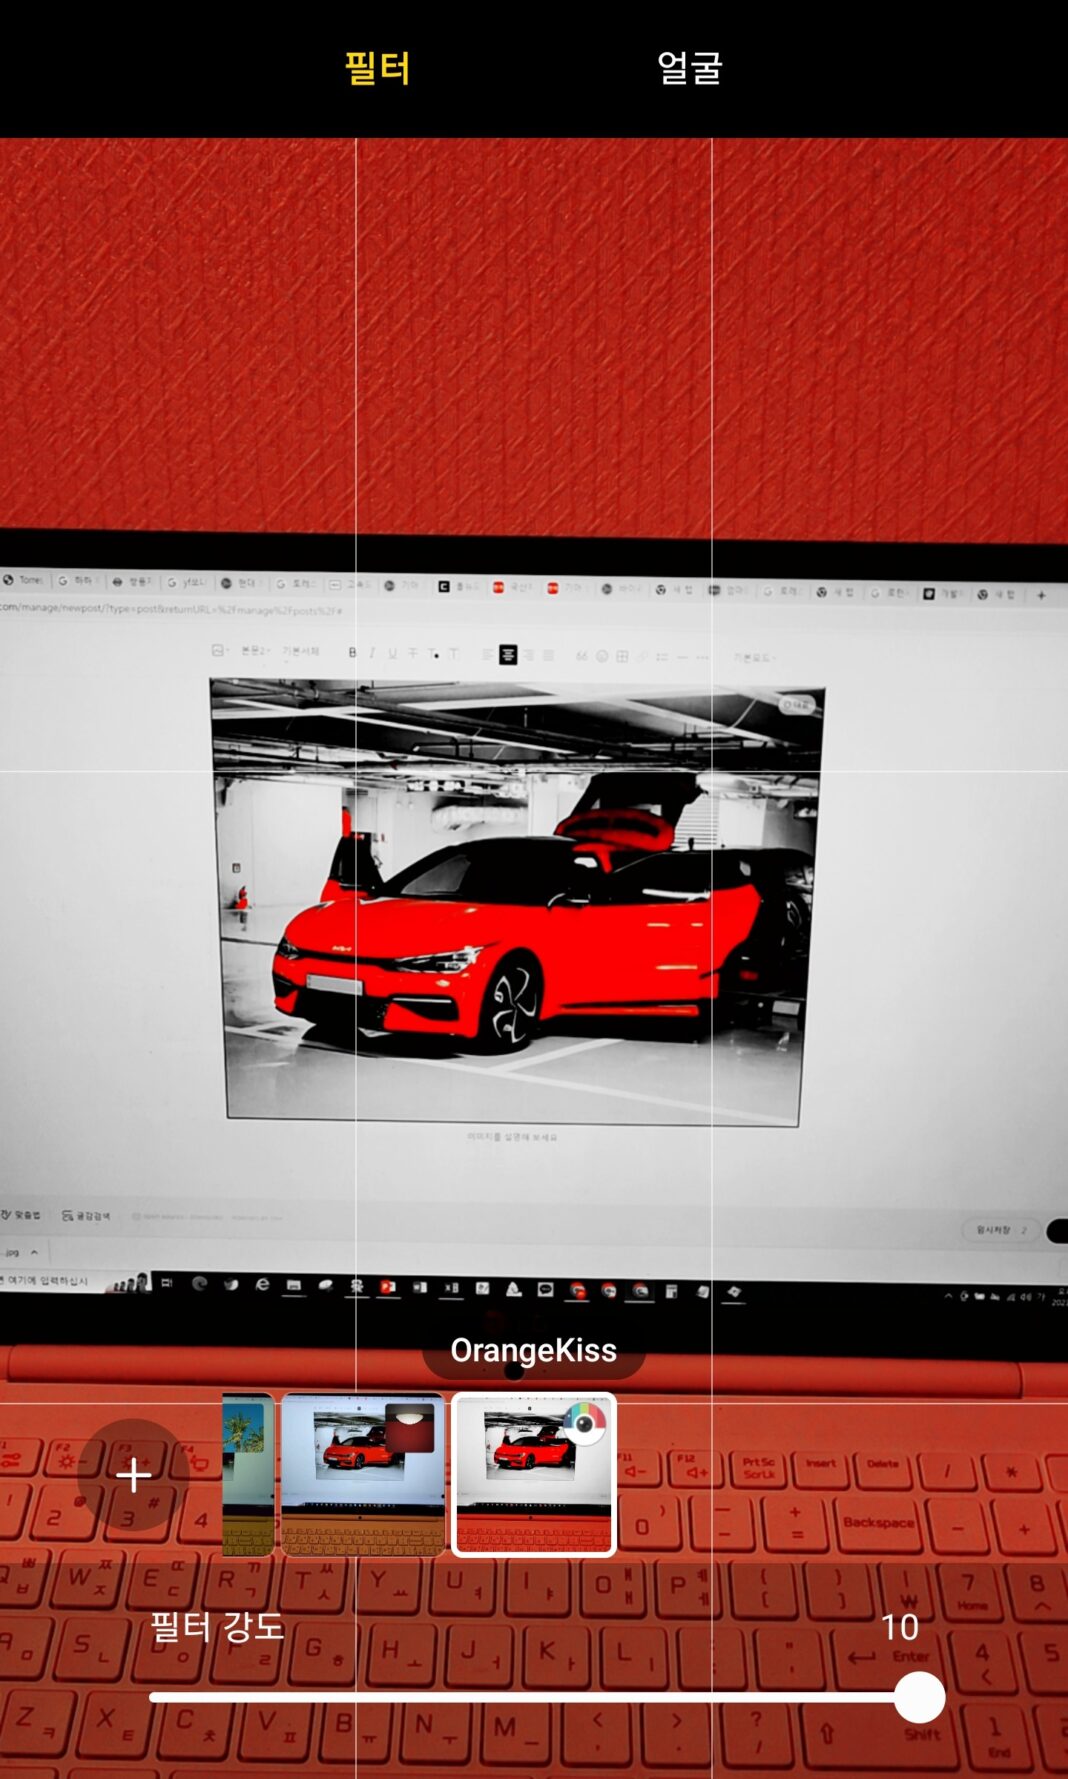The width and height of the screenshot is (1068, 1779).
Task: Tap the plus button to add filters
Action: click(133, 1474)
